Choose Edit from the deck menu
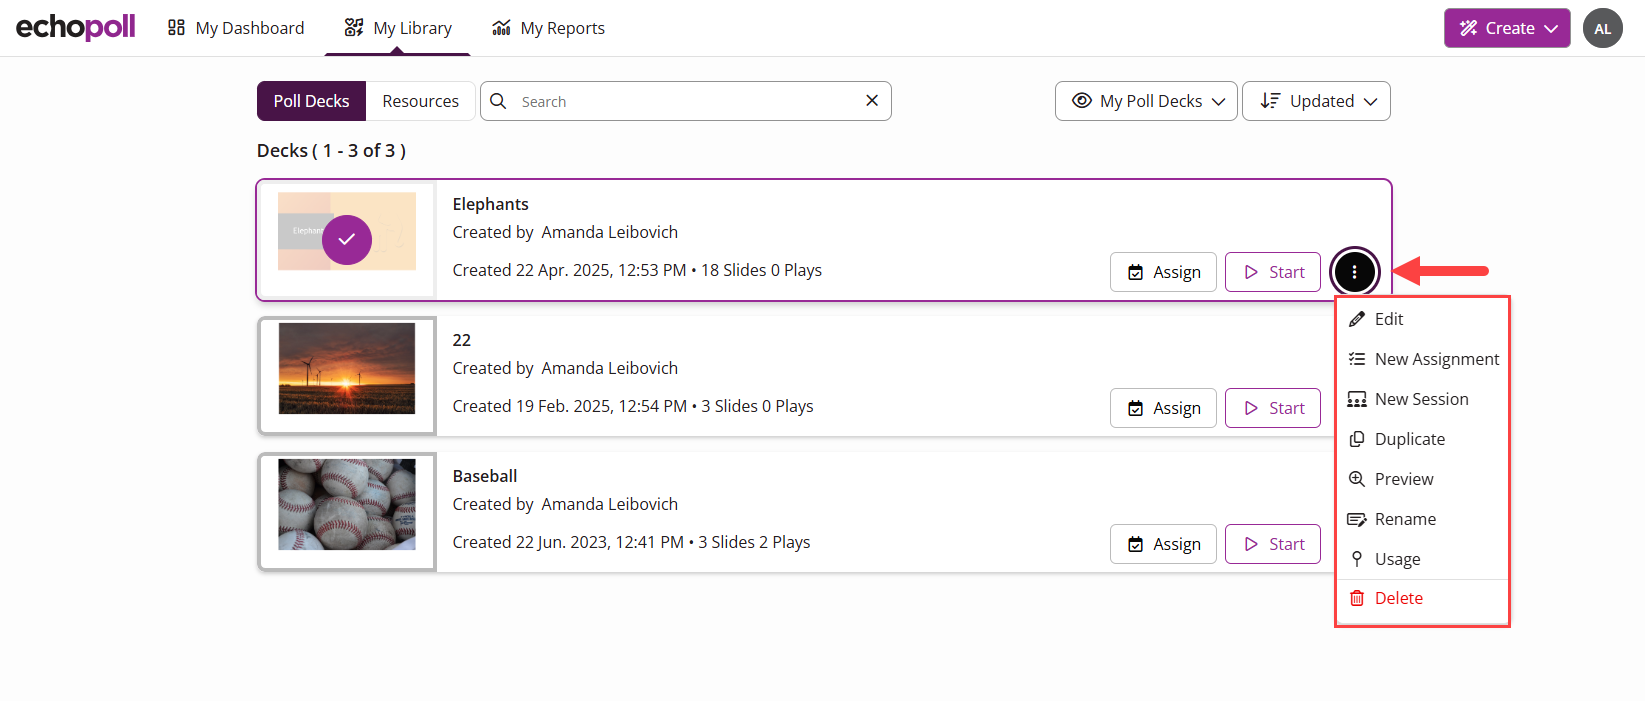The width and height of the screenshot is (1645, 701). (x=1422, y=319)
